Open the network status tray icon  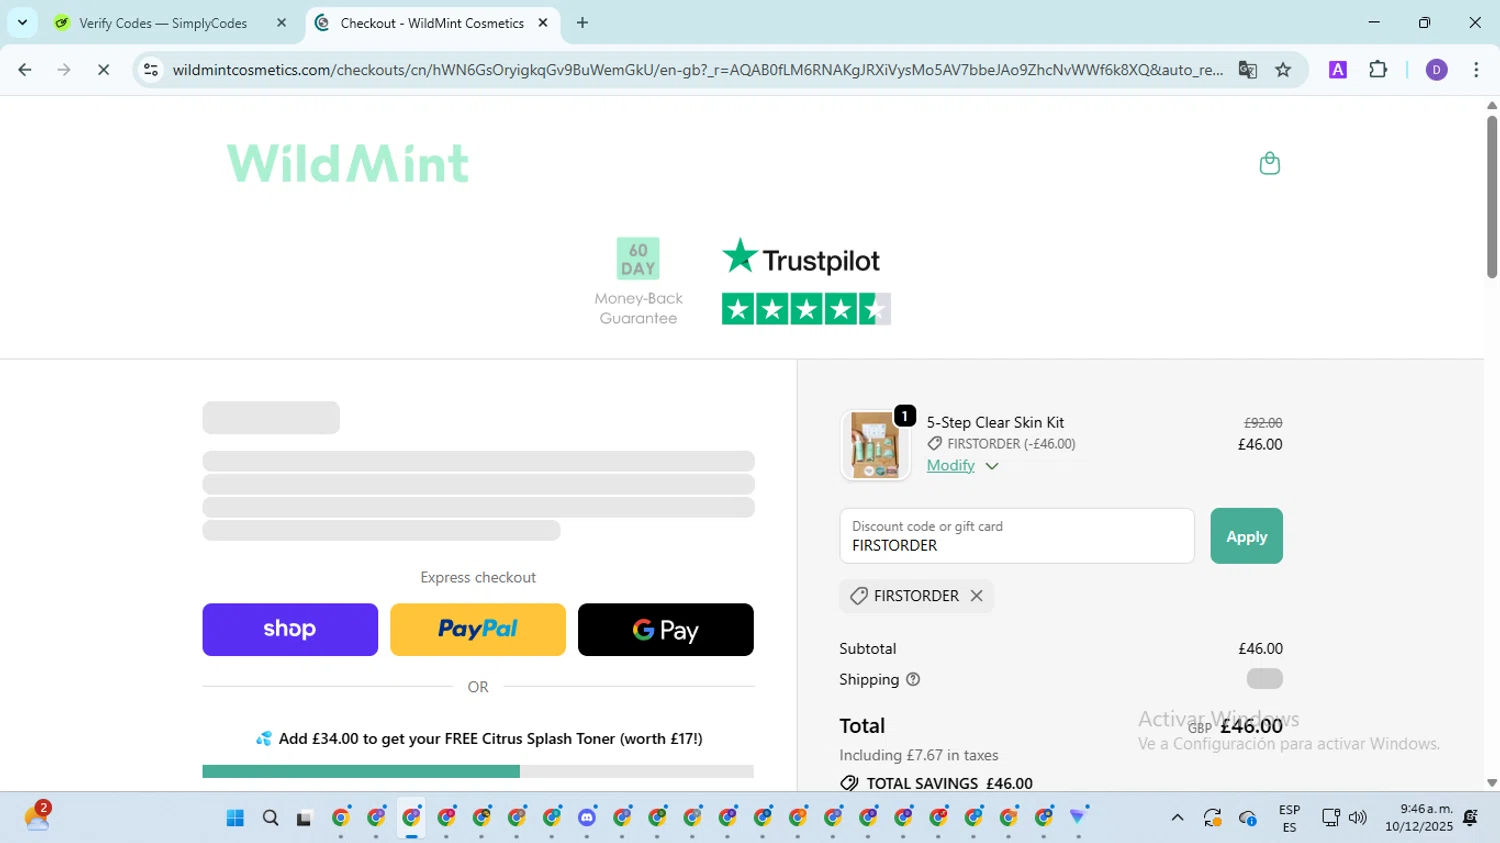tap(1330, 818)
